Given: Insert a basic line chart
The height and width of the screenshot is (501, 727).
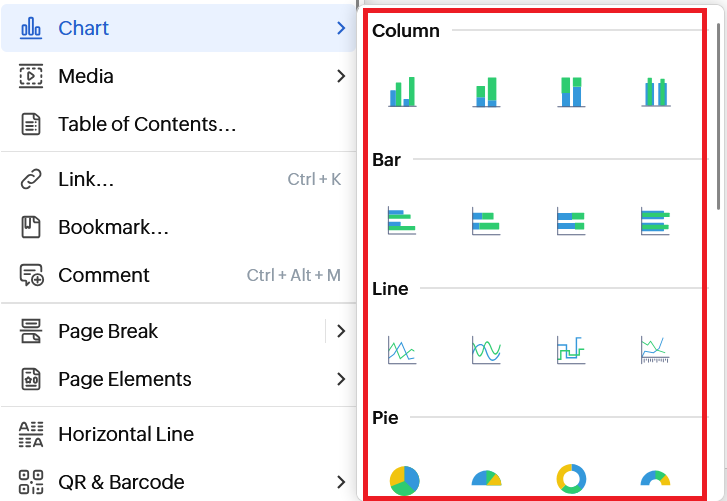Looking at the screenshot, I should 402,350.
